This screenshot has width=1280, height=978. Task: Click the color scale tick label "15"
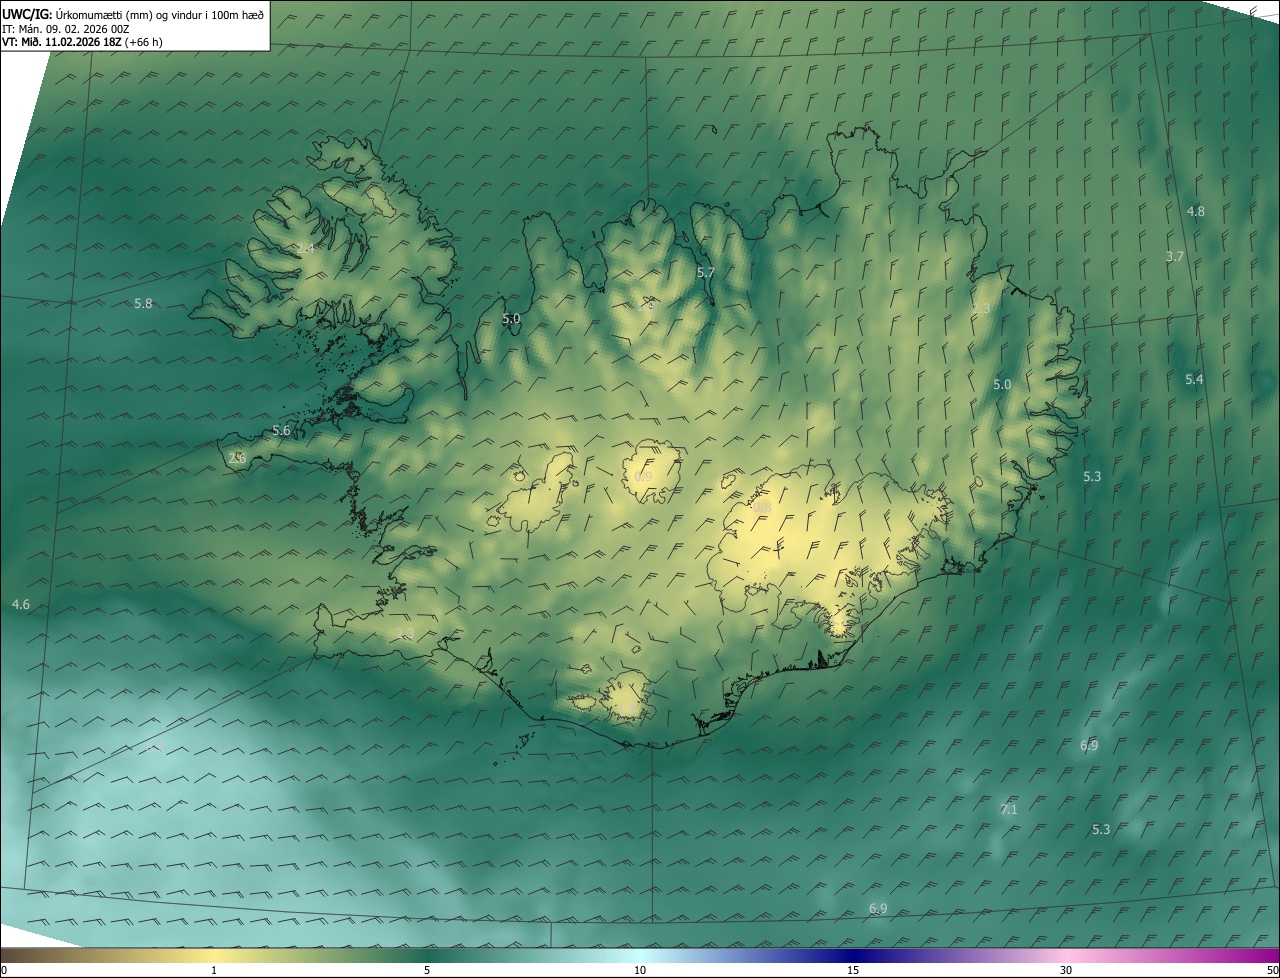853,970
